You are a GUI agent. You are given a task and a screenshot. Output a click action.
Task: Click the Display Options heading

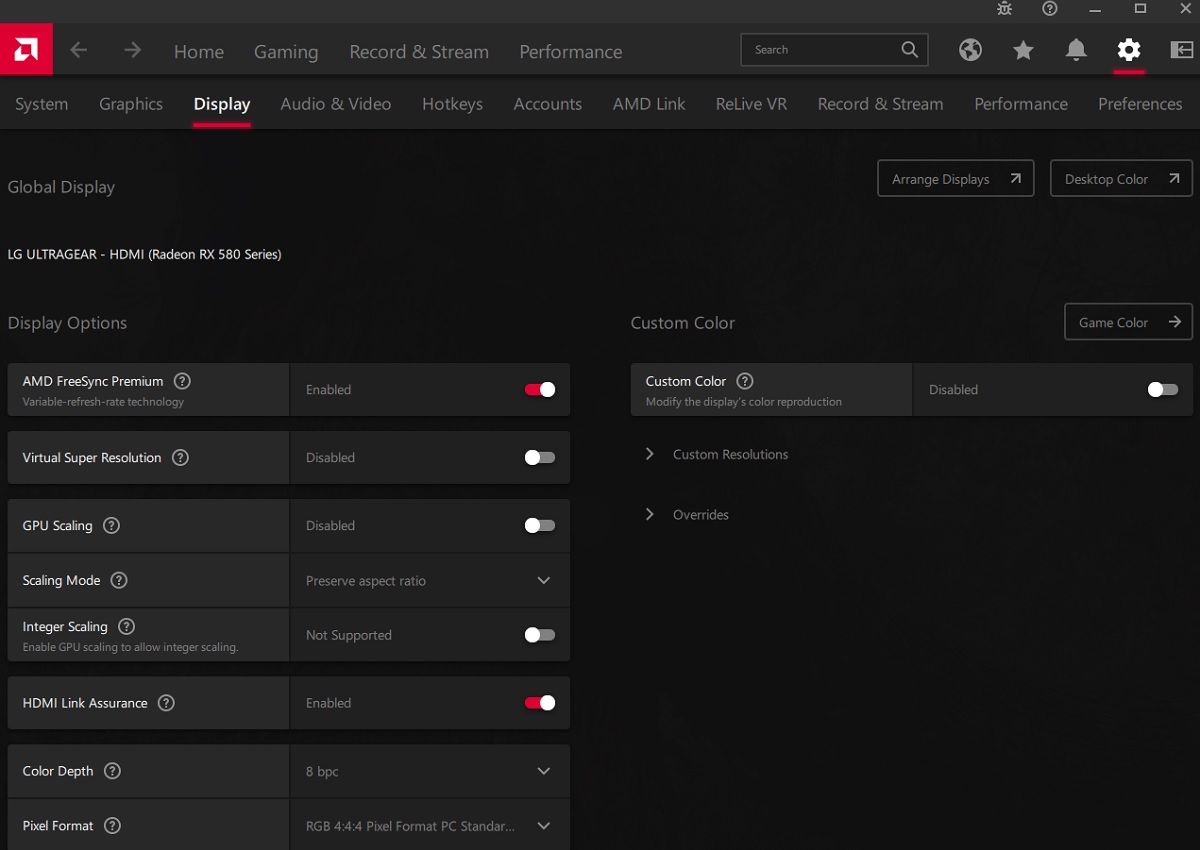click(67, 323)
